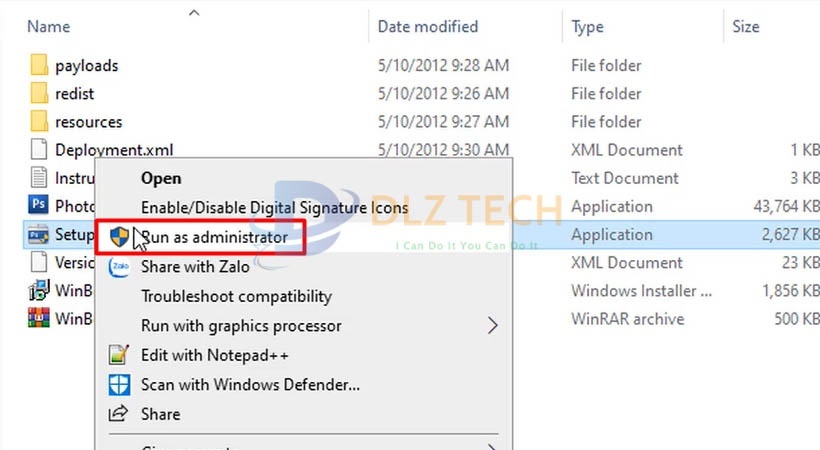Select Troubleshoot compatibility option
Screen dimensions: 820x450
click(236, 296)
